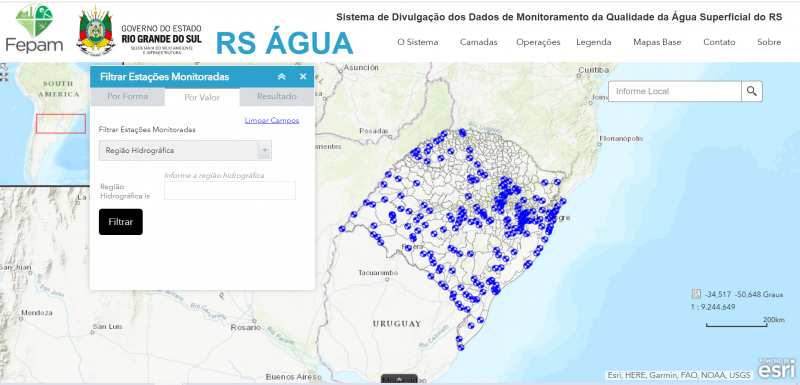Click the Informe Local search field
This screenshot has width=800, height=385.
click(x=674, y=91)
